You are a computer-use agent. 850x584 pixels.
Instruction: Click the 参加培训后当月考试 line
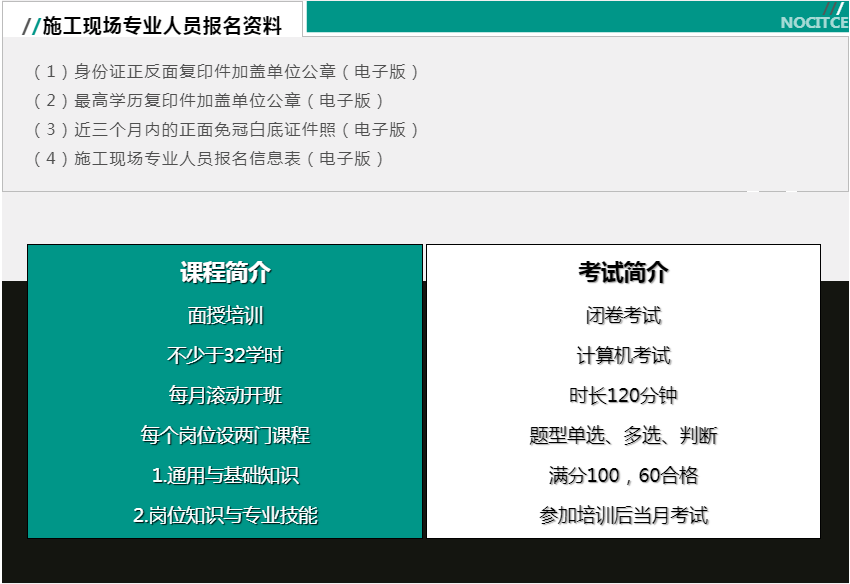pyautogui.click(x=623, y=515)
